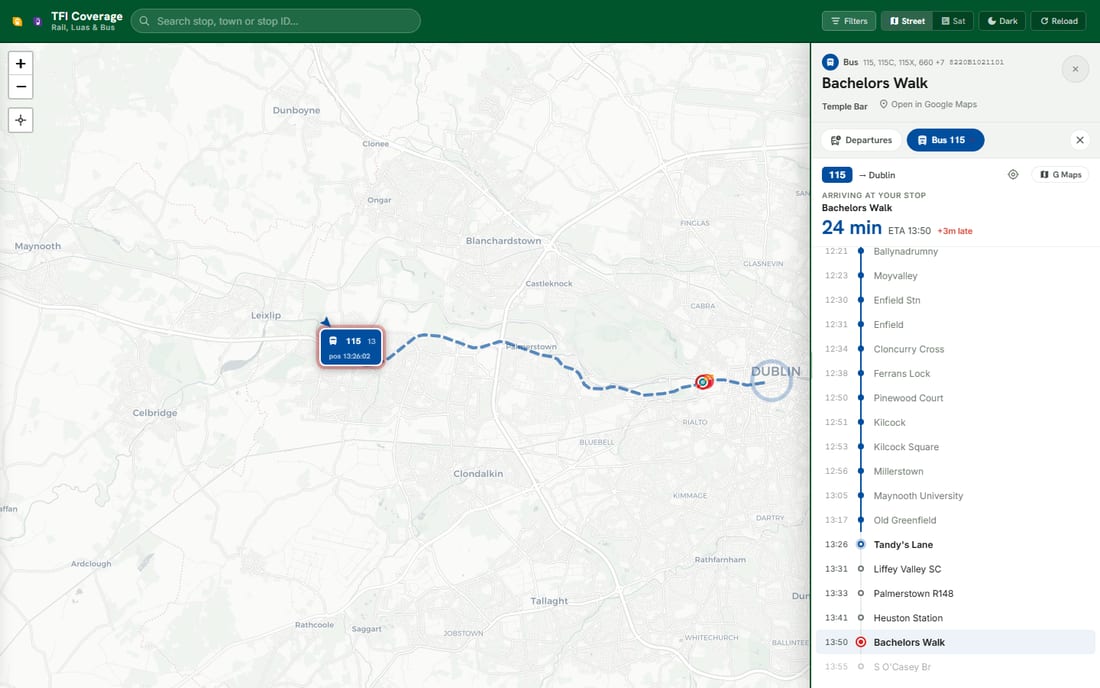
Task: Click the ETA 13:50 text
Action: (x=909, y=231)
